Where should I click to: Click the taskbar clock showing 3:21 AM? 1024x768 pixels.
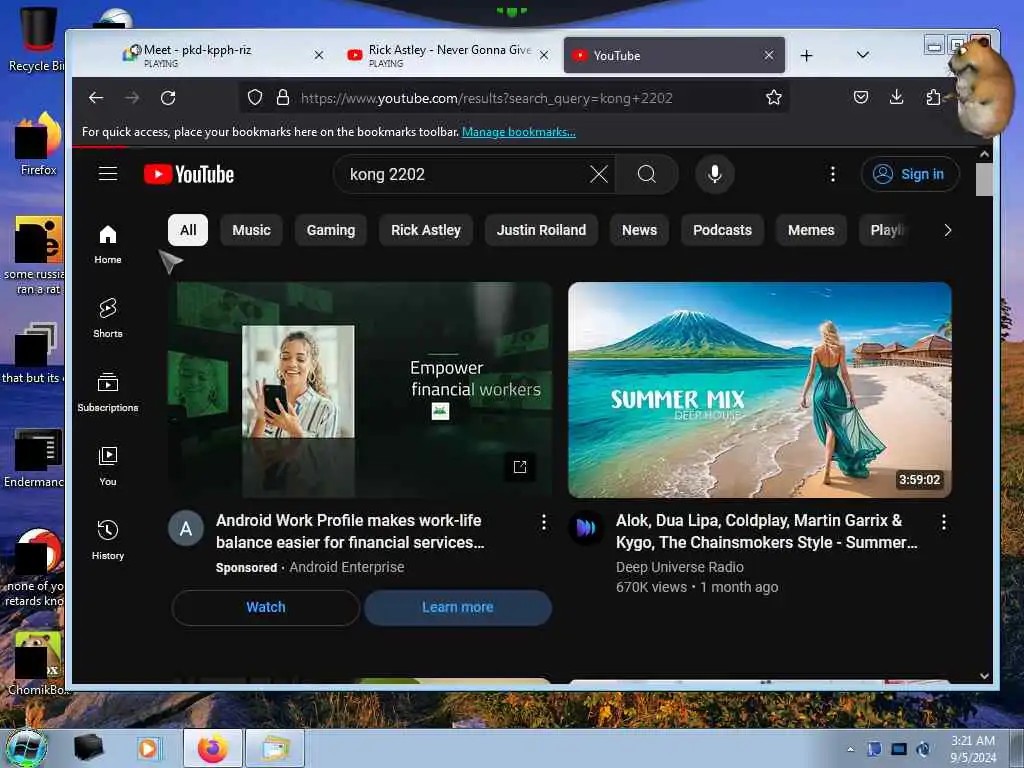pos(973,749)
